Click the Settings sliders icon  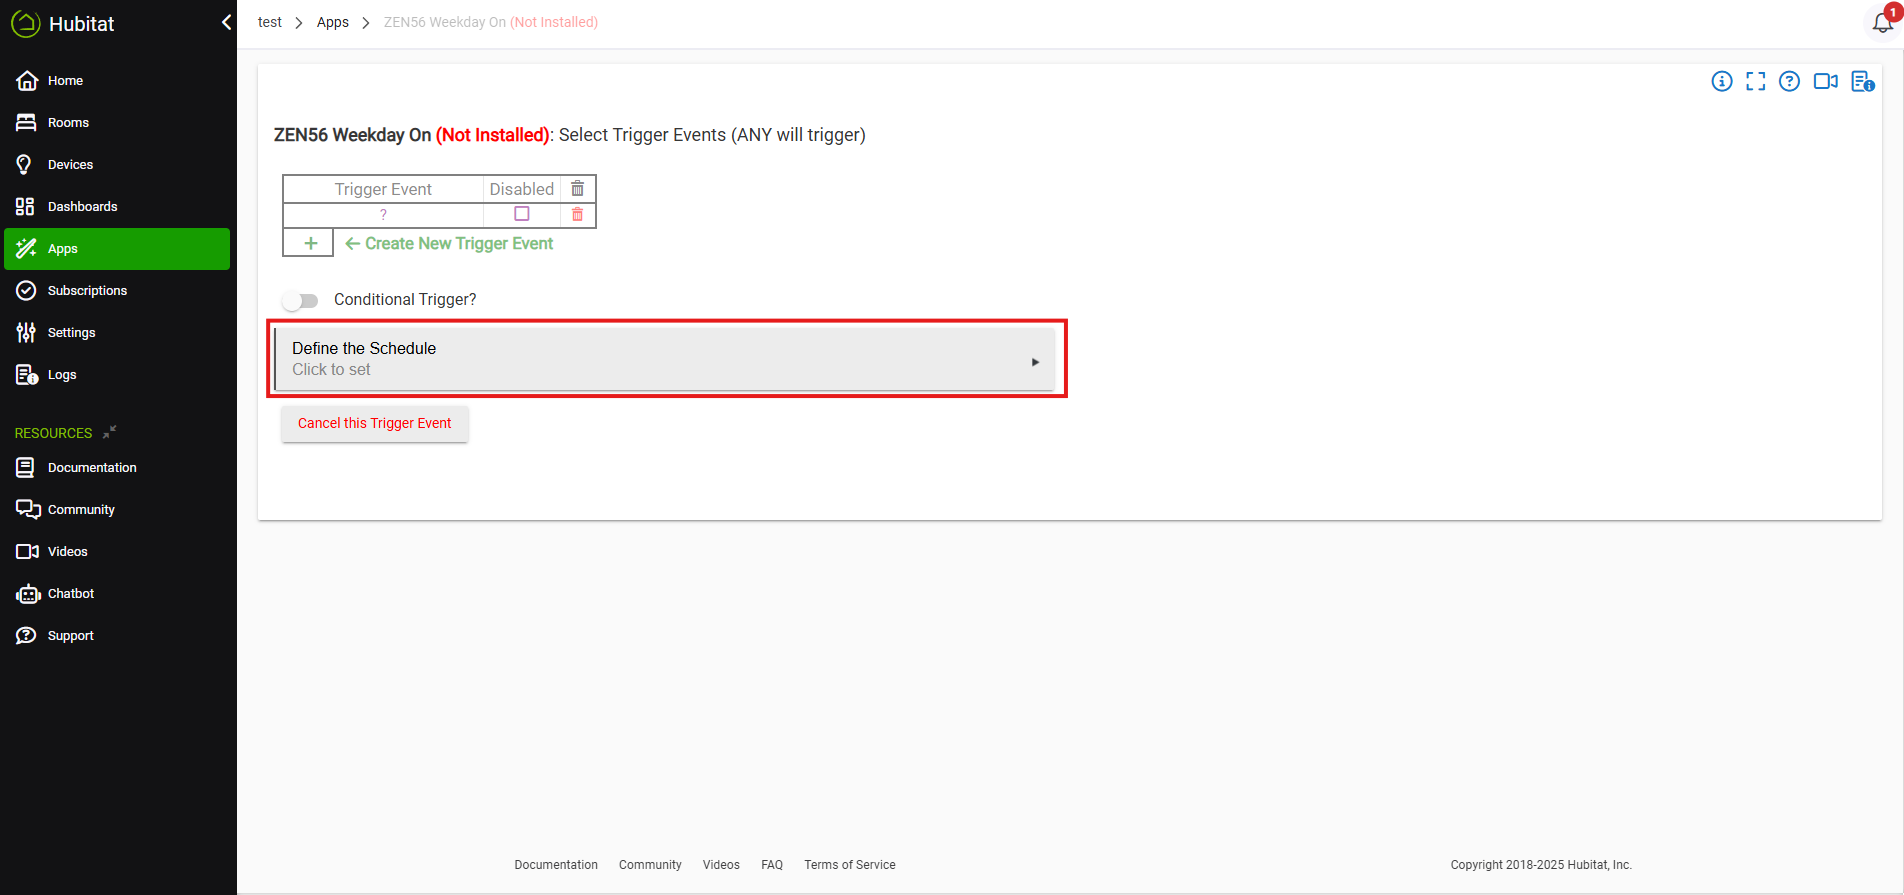point(26,333)
